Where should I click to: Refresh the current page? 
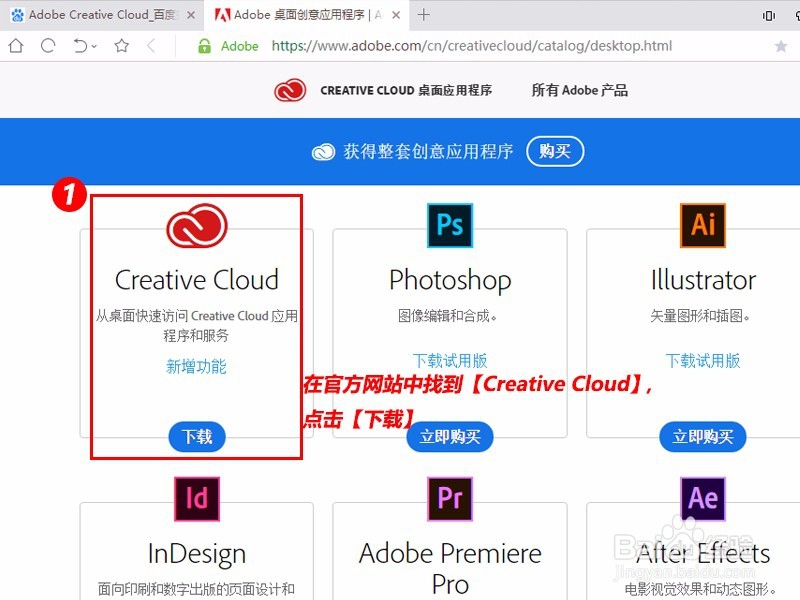[46, 45]
